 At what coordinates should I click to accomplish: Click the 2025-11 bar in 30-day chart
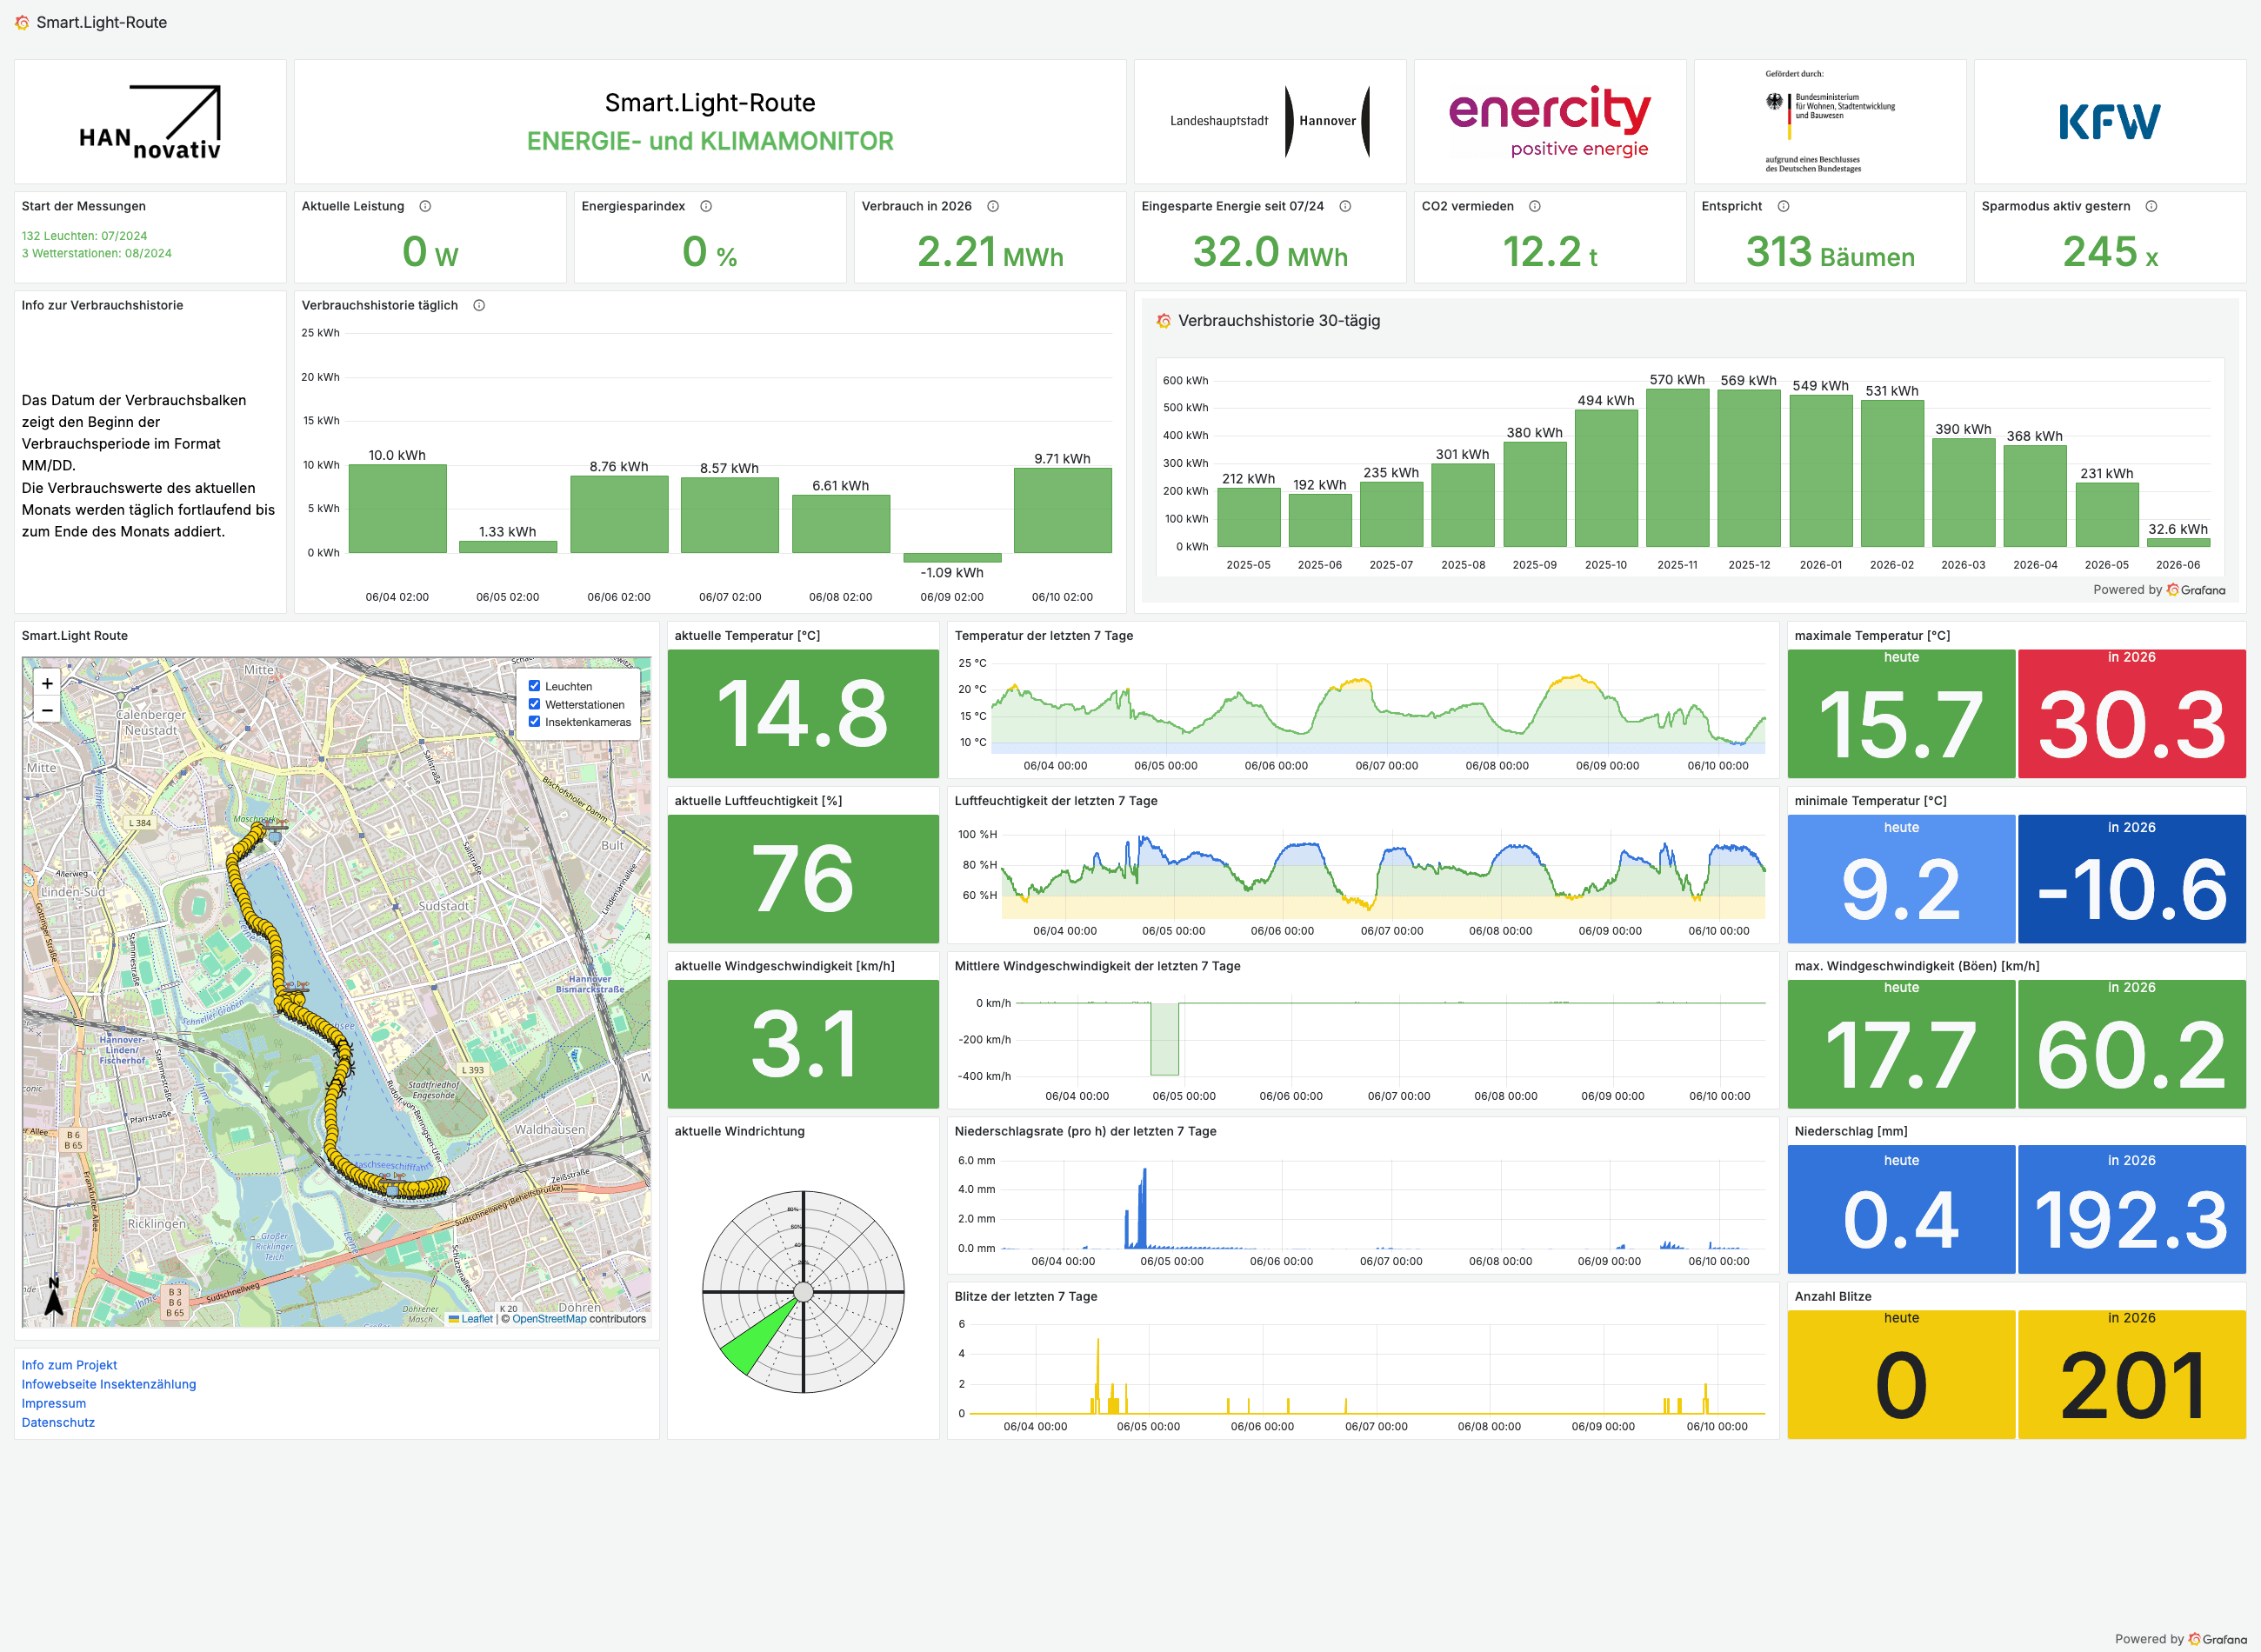(1677, 467)
